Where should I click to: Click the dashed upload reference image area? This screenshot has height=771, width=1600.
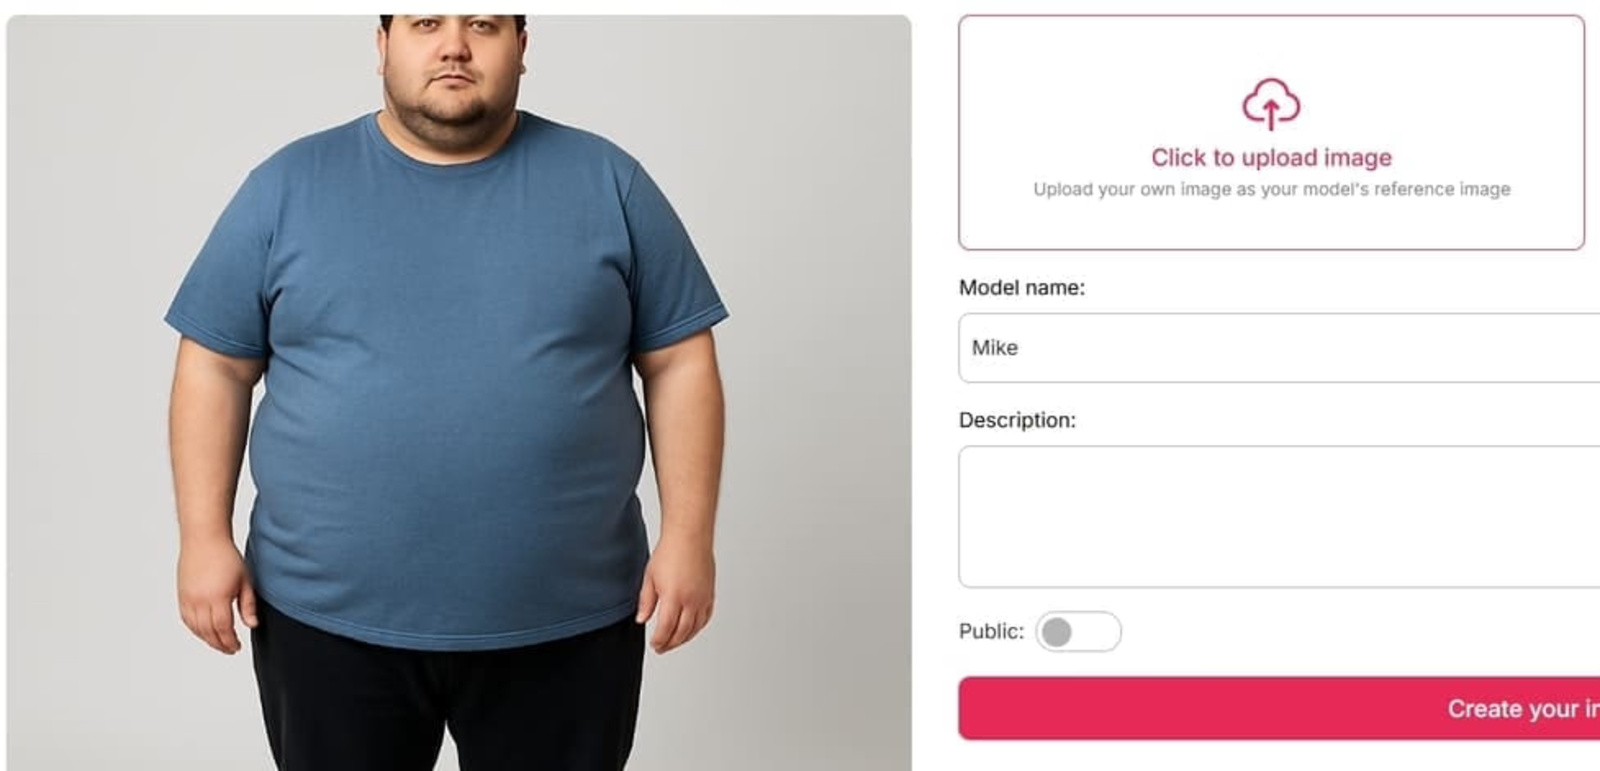tap(1270, 130)
